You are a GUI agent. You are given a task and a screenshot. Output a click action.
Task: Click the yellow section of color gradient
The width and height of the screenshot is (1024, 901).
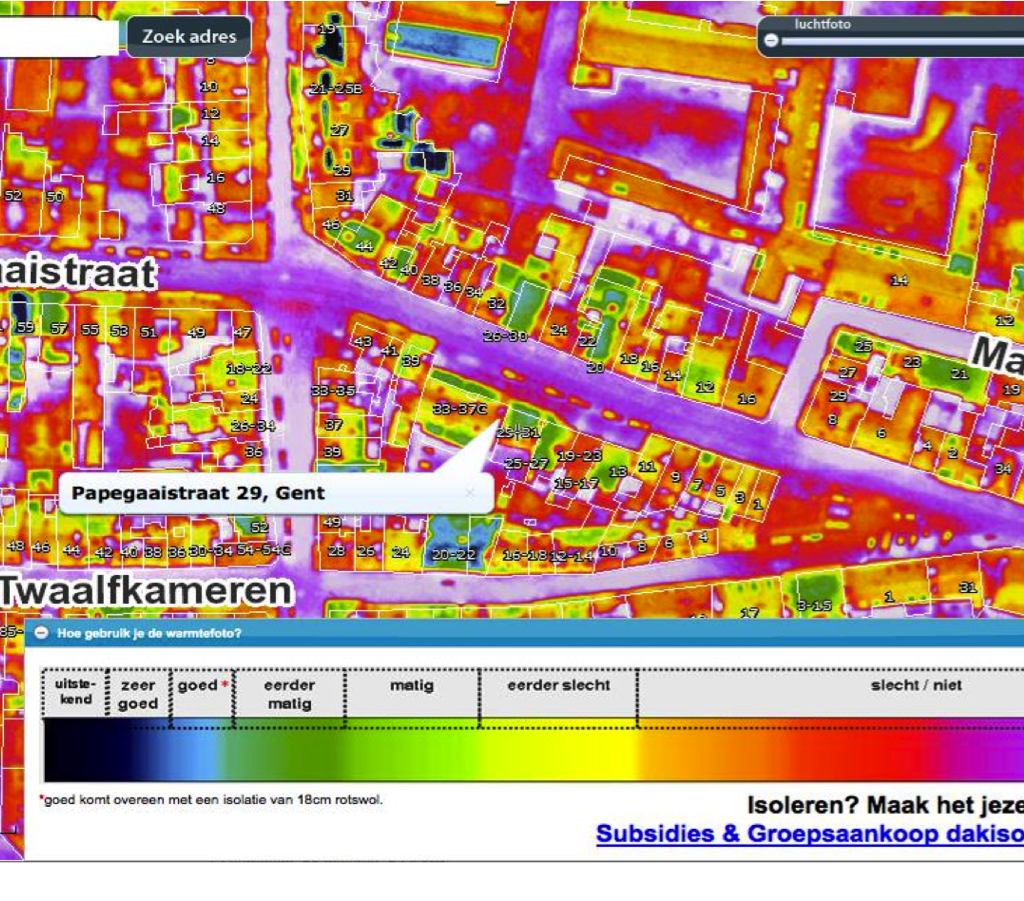(x=590, y=750)
